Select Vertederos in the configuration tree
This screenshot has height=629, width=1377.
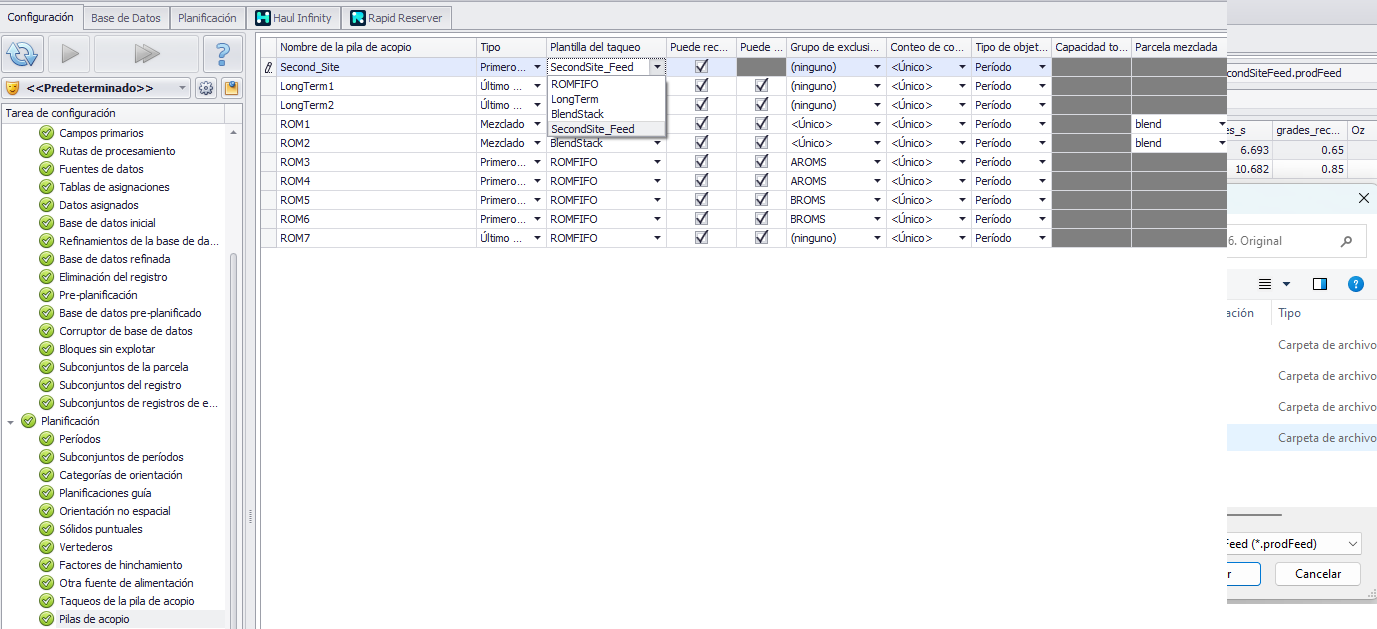[x=86, y=547]
